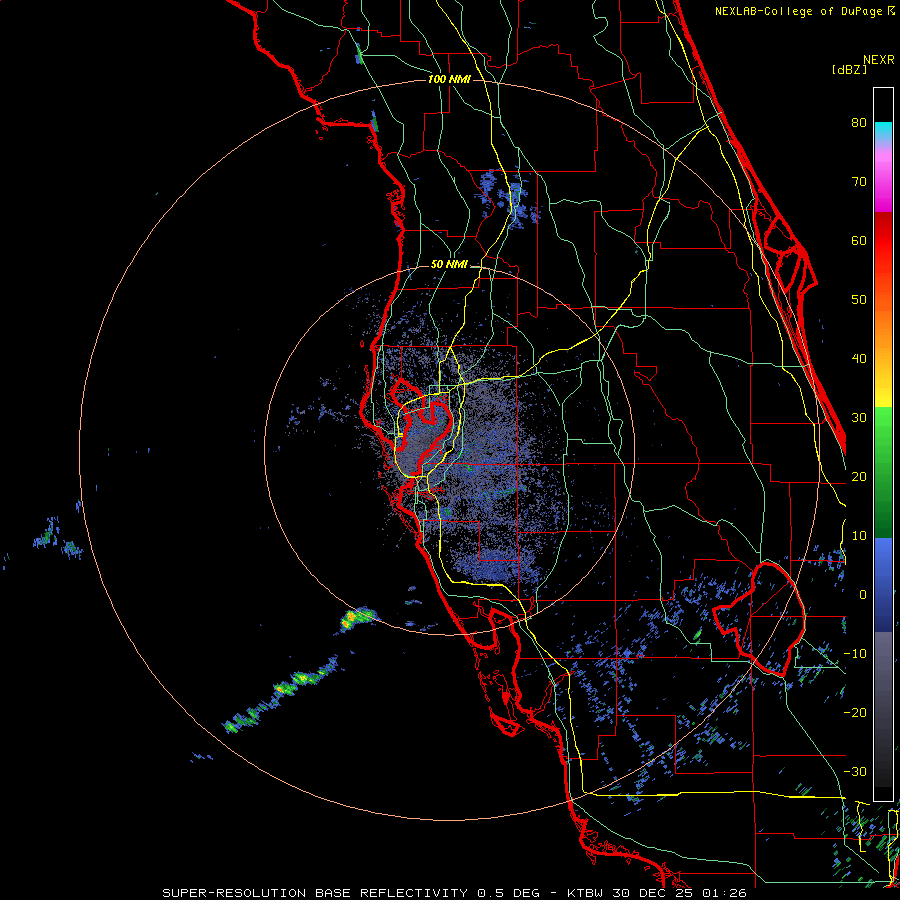This screenshot has height=900, width=900.
Task: Click the NEXR label above the color scale
Action: [x=878, y=60]
